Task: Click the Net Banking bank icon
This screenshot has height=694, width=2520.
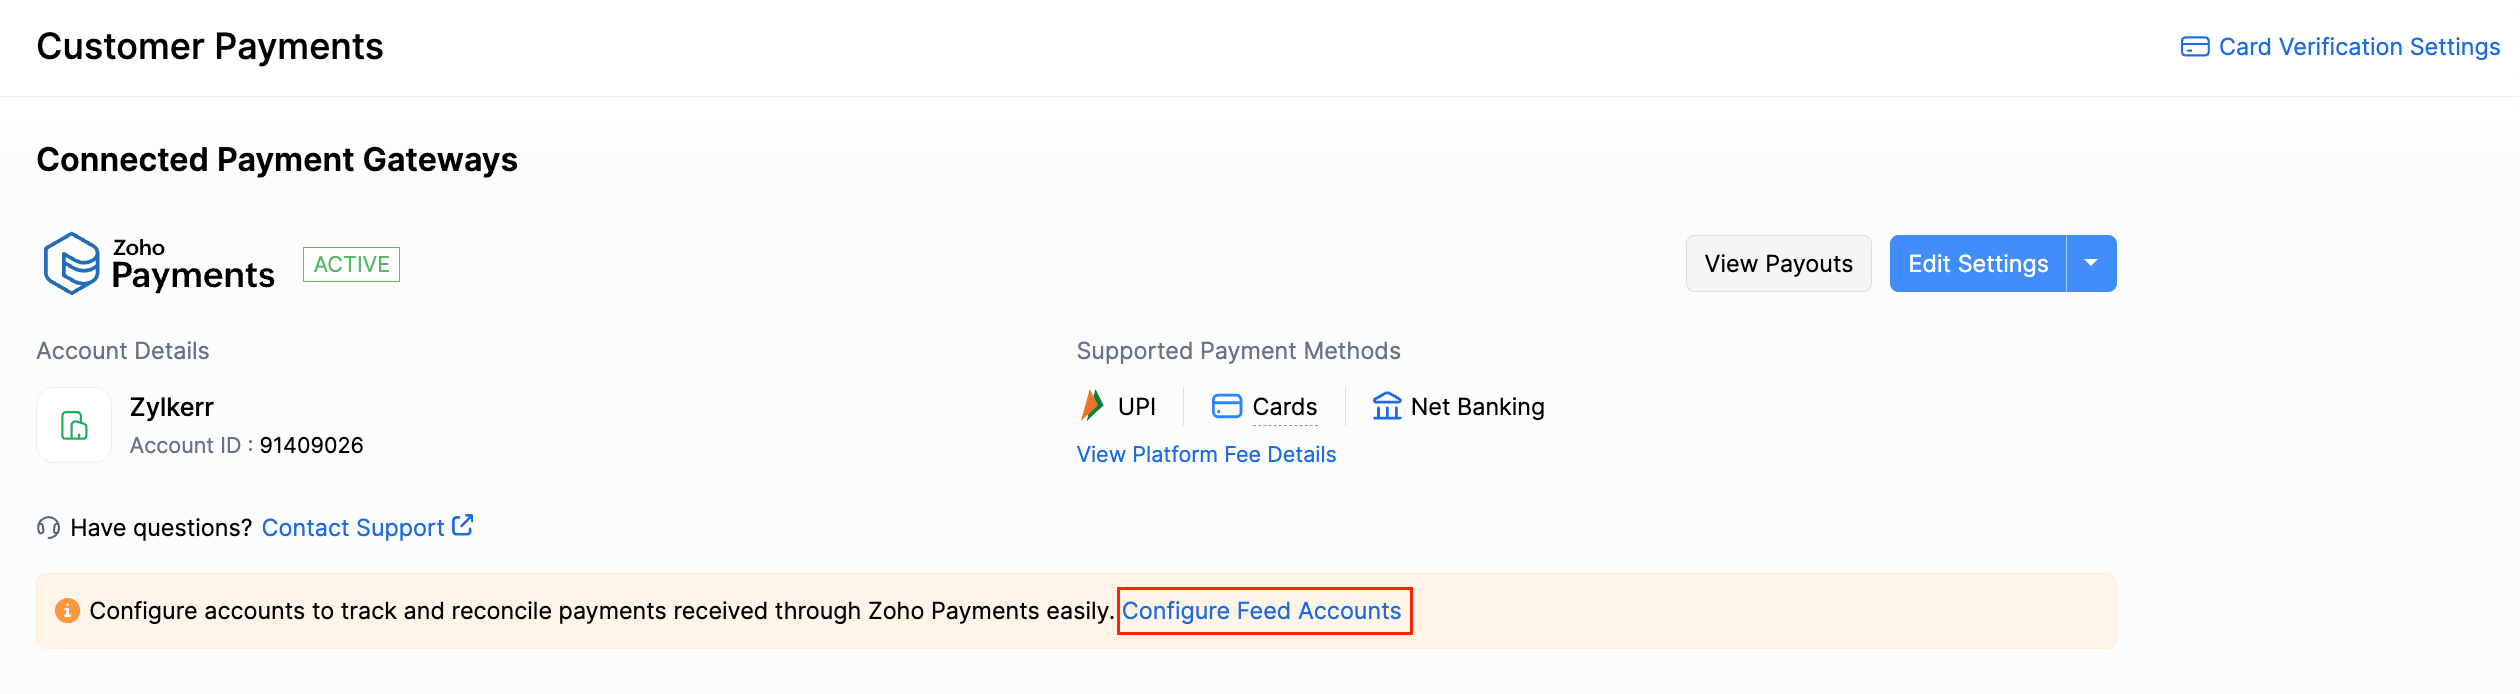Action: coord(1387,406)
